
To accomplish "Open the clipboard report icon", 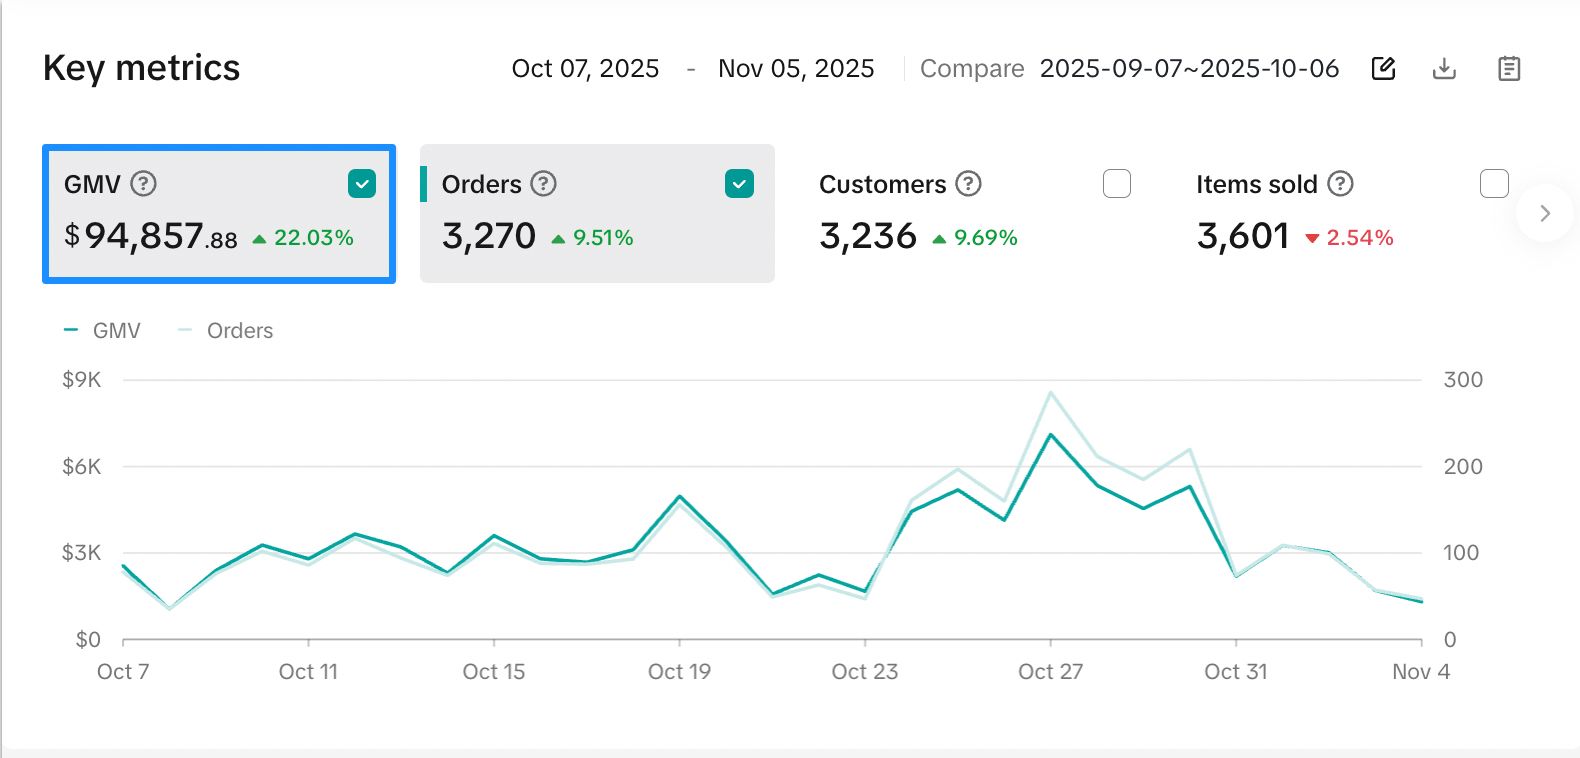I will coord(1509,68).
